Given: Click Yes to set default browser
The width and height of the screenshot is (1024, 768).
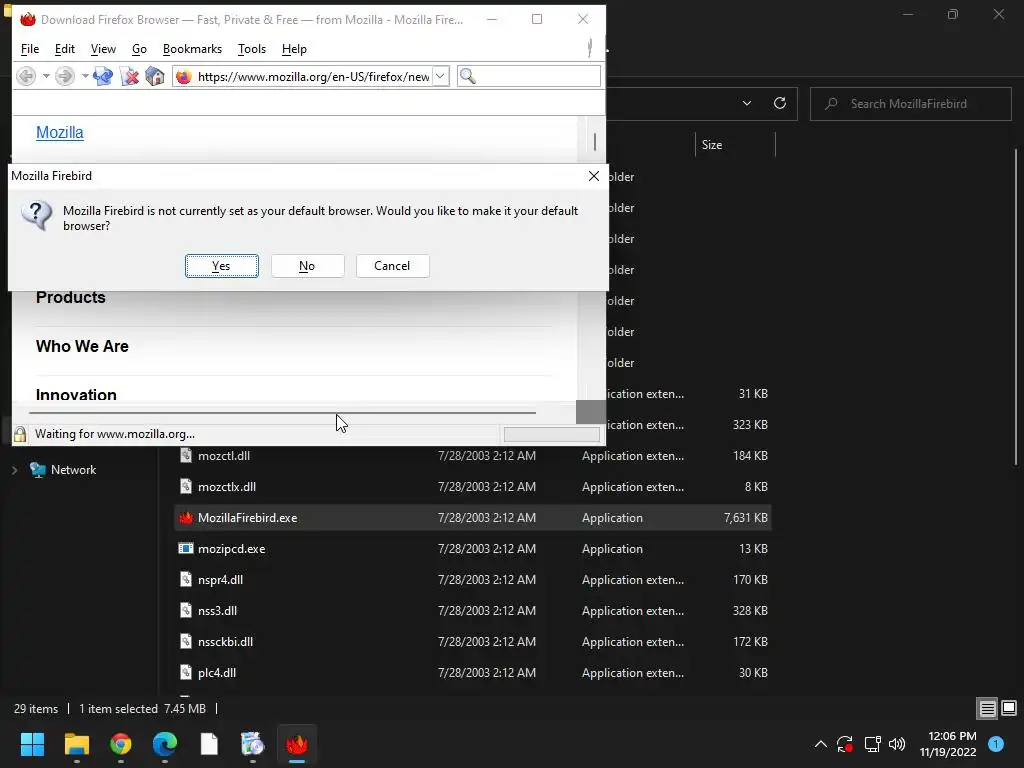Looking at the screenshot, I should (x=221, y=266).
